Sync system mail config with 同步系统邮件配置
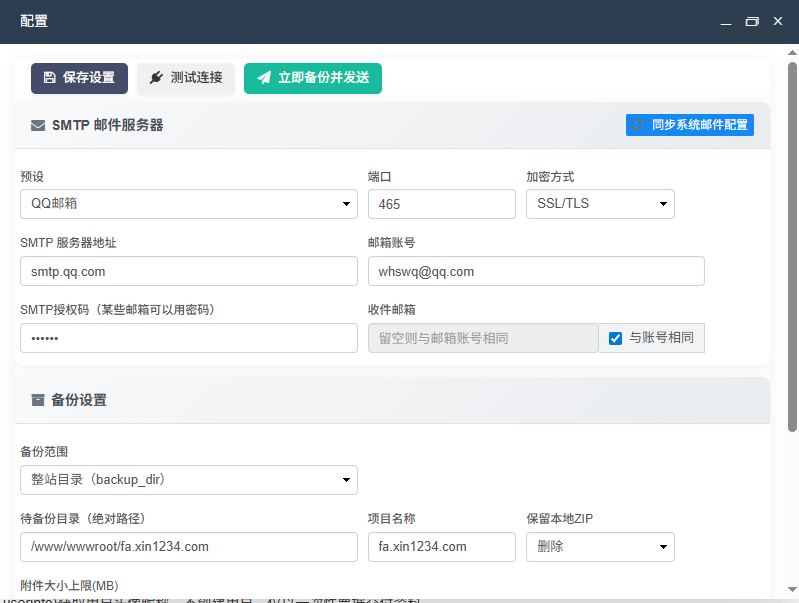Viewport: 799px width, 603px height. pyautogui.click(x=690, y=125)
